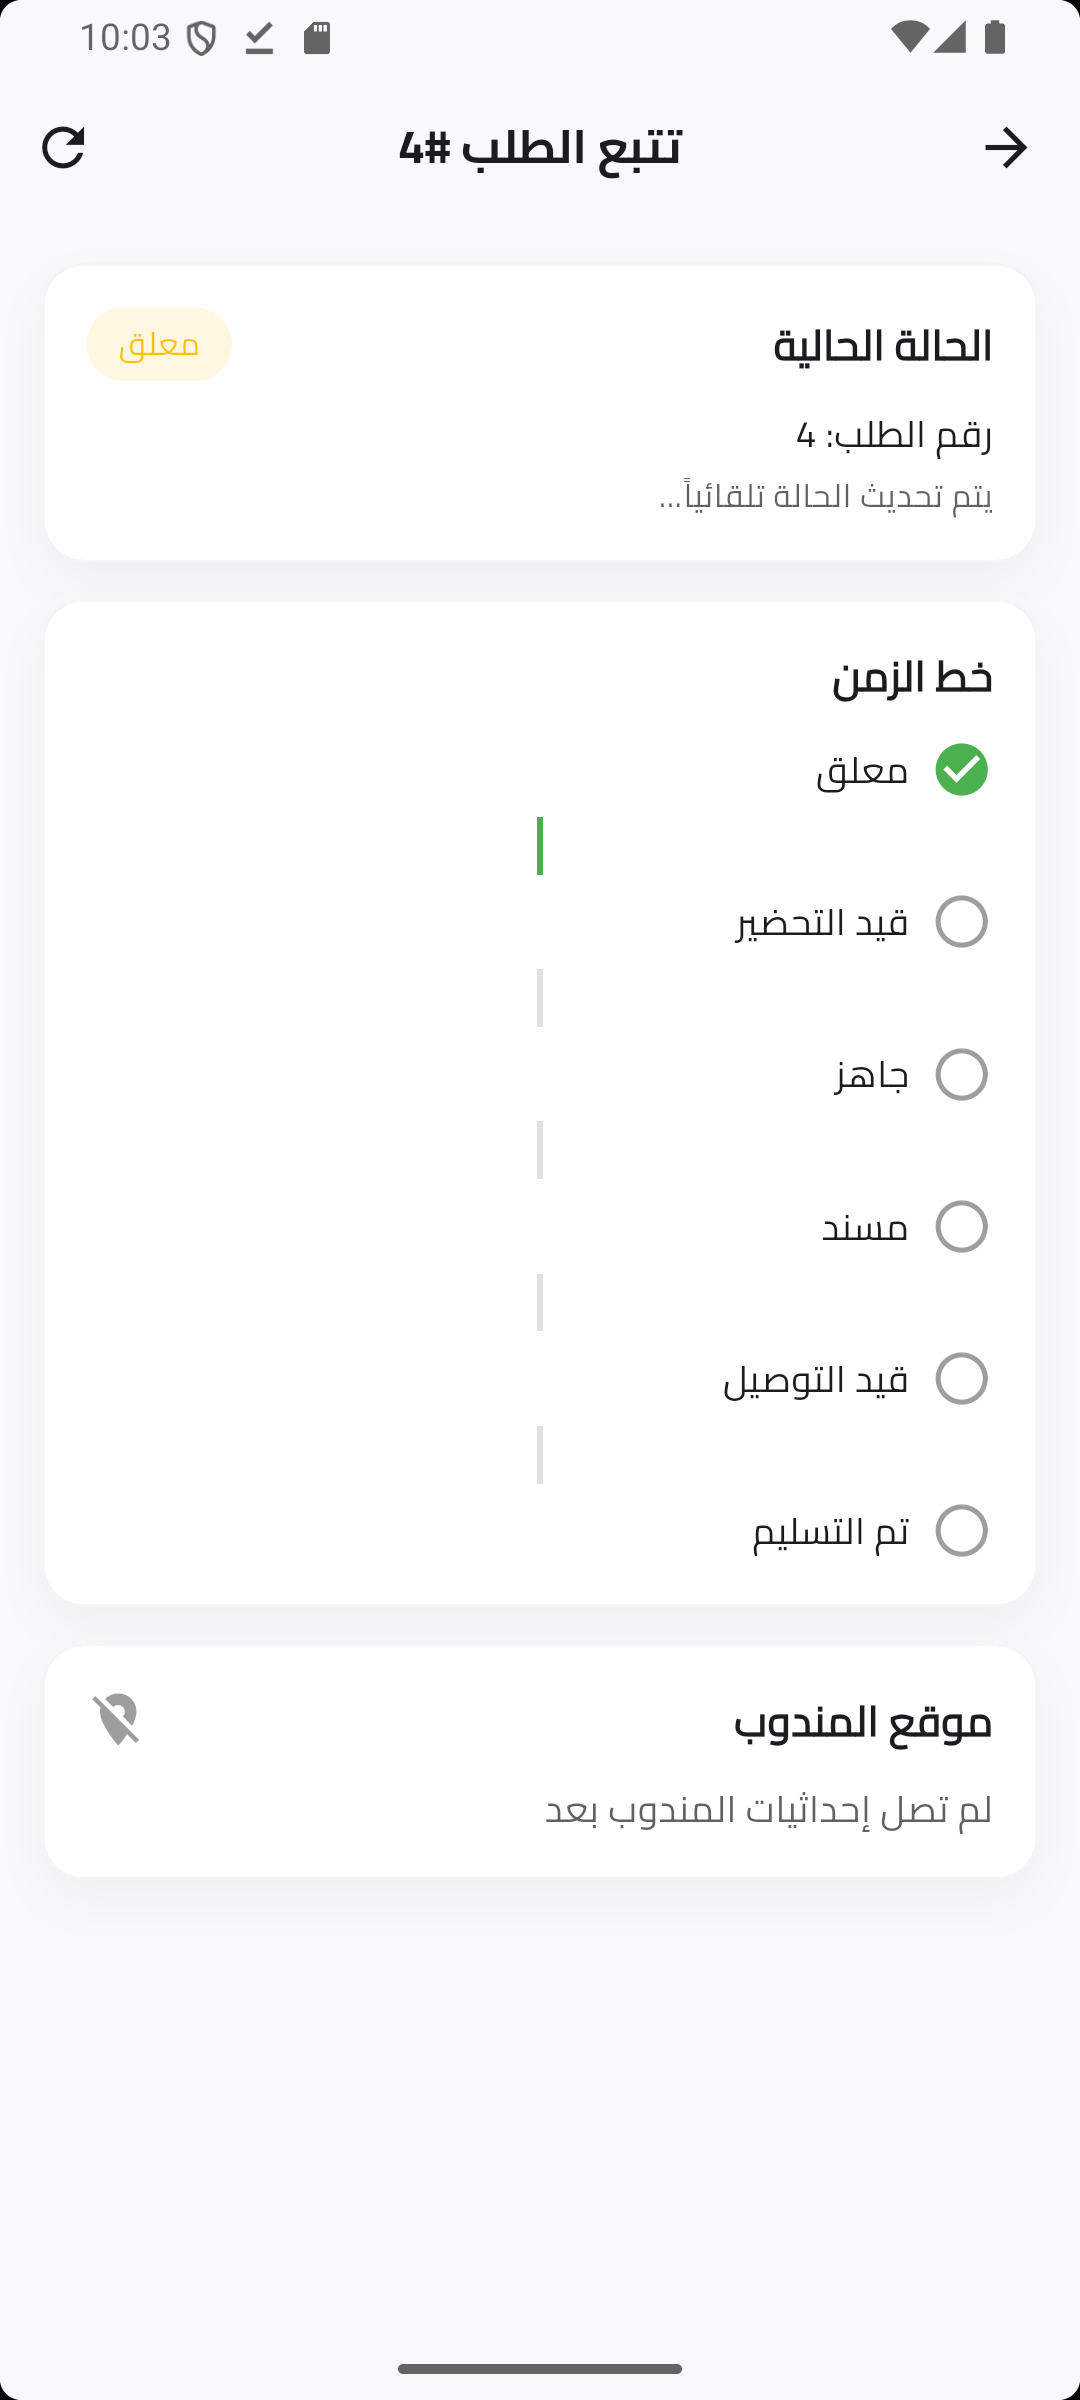Image resolution: width=1080 pixels, height=2400 pixels.
Task: Tap the download-done icon in status bar
Action: (259, 39)
